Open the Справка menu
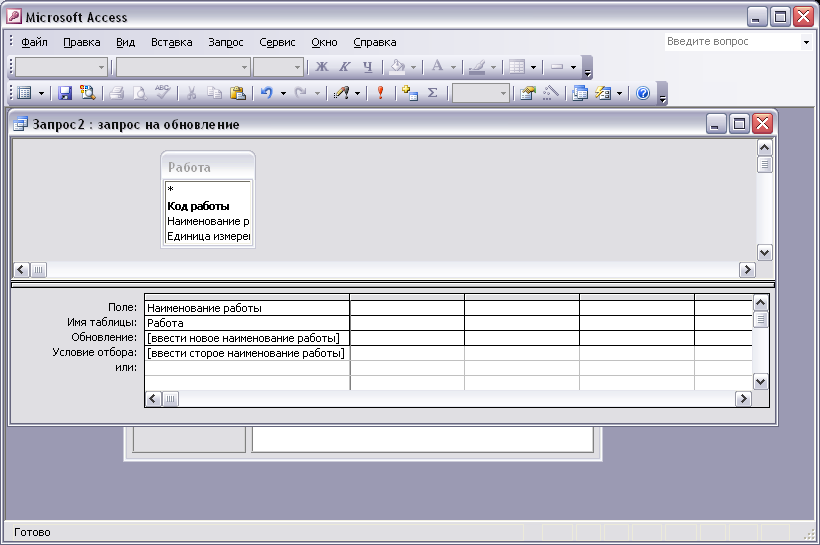820x545 pixels. (375, 42)
